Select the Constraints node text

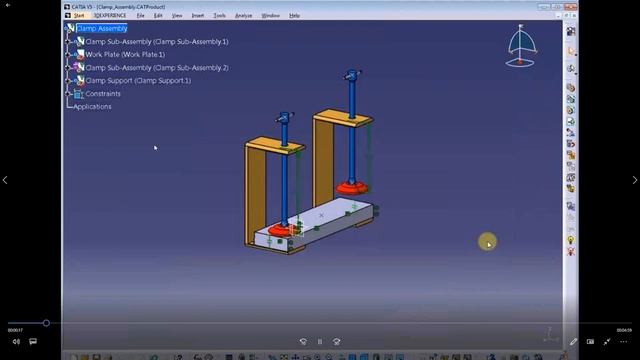pyautogui.click(x=103, y=93)
